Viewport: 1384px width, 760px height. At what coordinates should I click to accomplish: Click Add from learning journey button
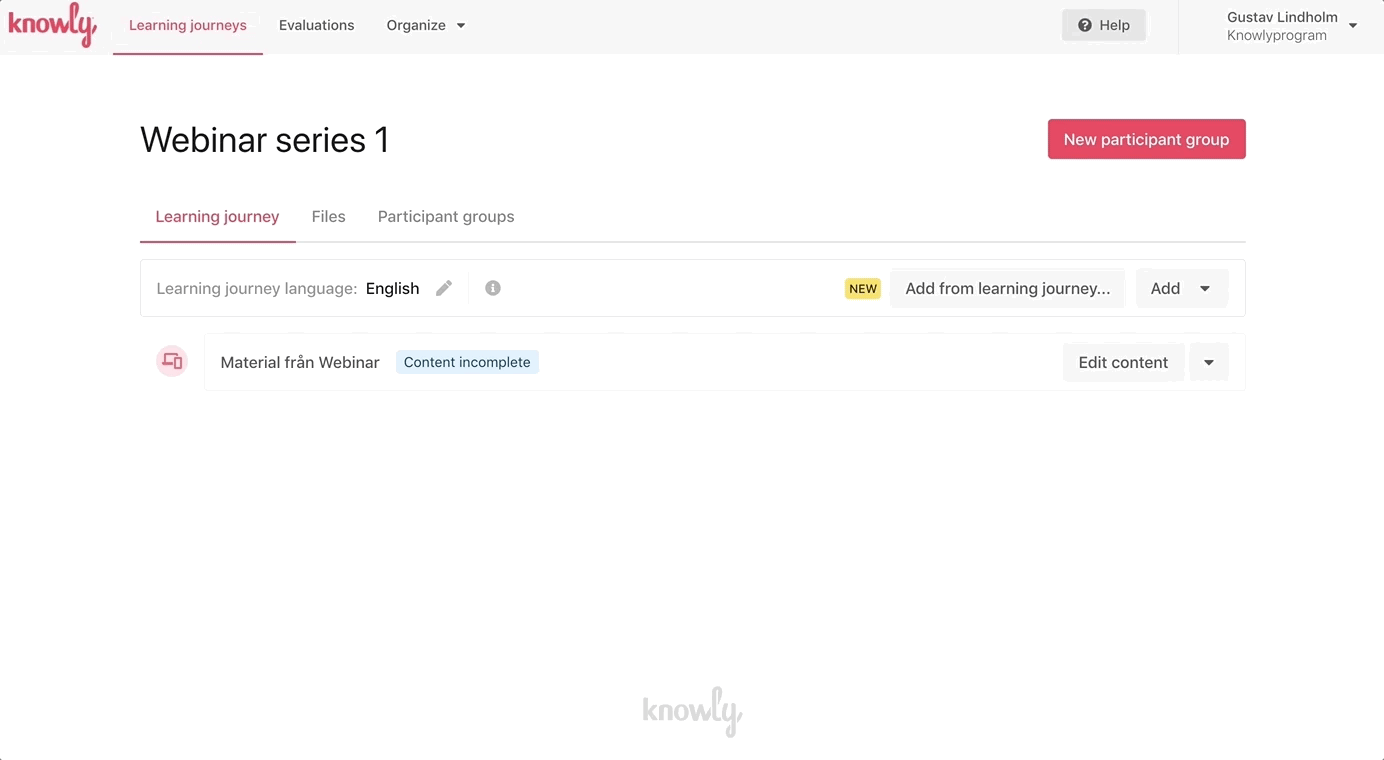(1008, 288)
